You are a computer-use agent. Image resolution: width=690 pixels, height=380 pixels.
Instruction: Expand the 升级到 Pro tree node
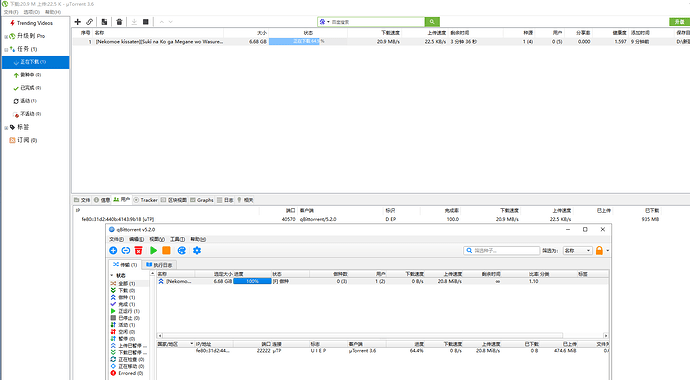point(6,37)
